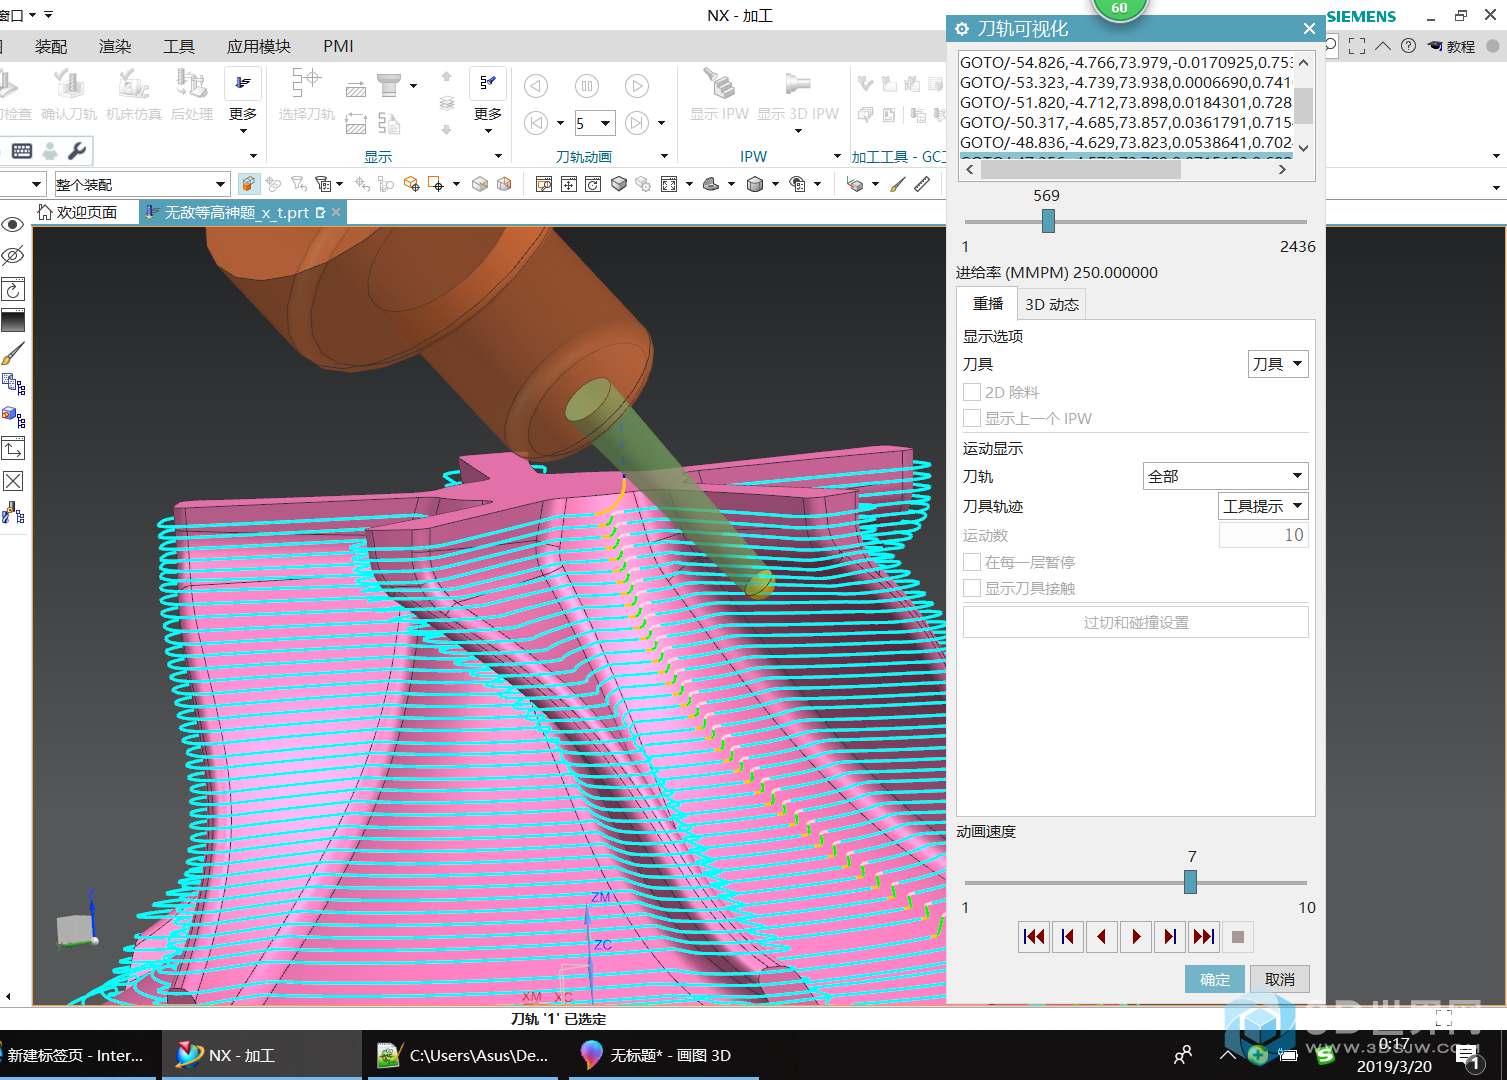Click the play backward button in the dialog
This screenshot has width=1507, height=1080.
(x=1102, y=937)
